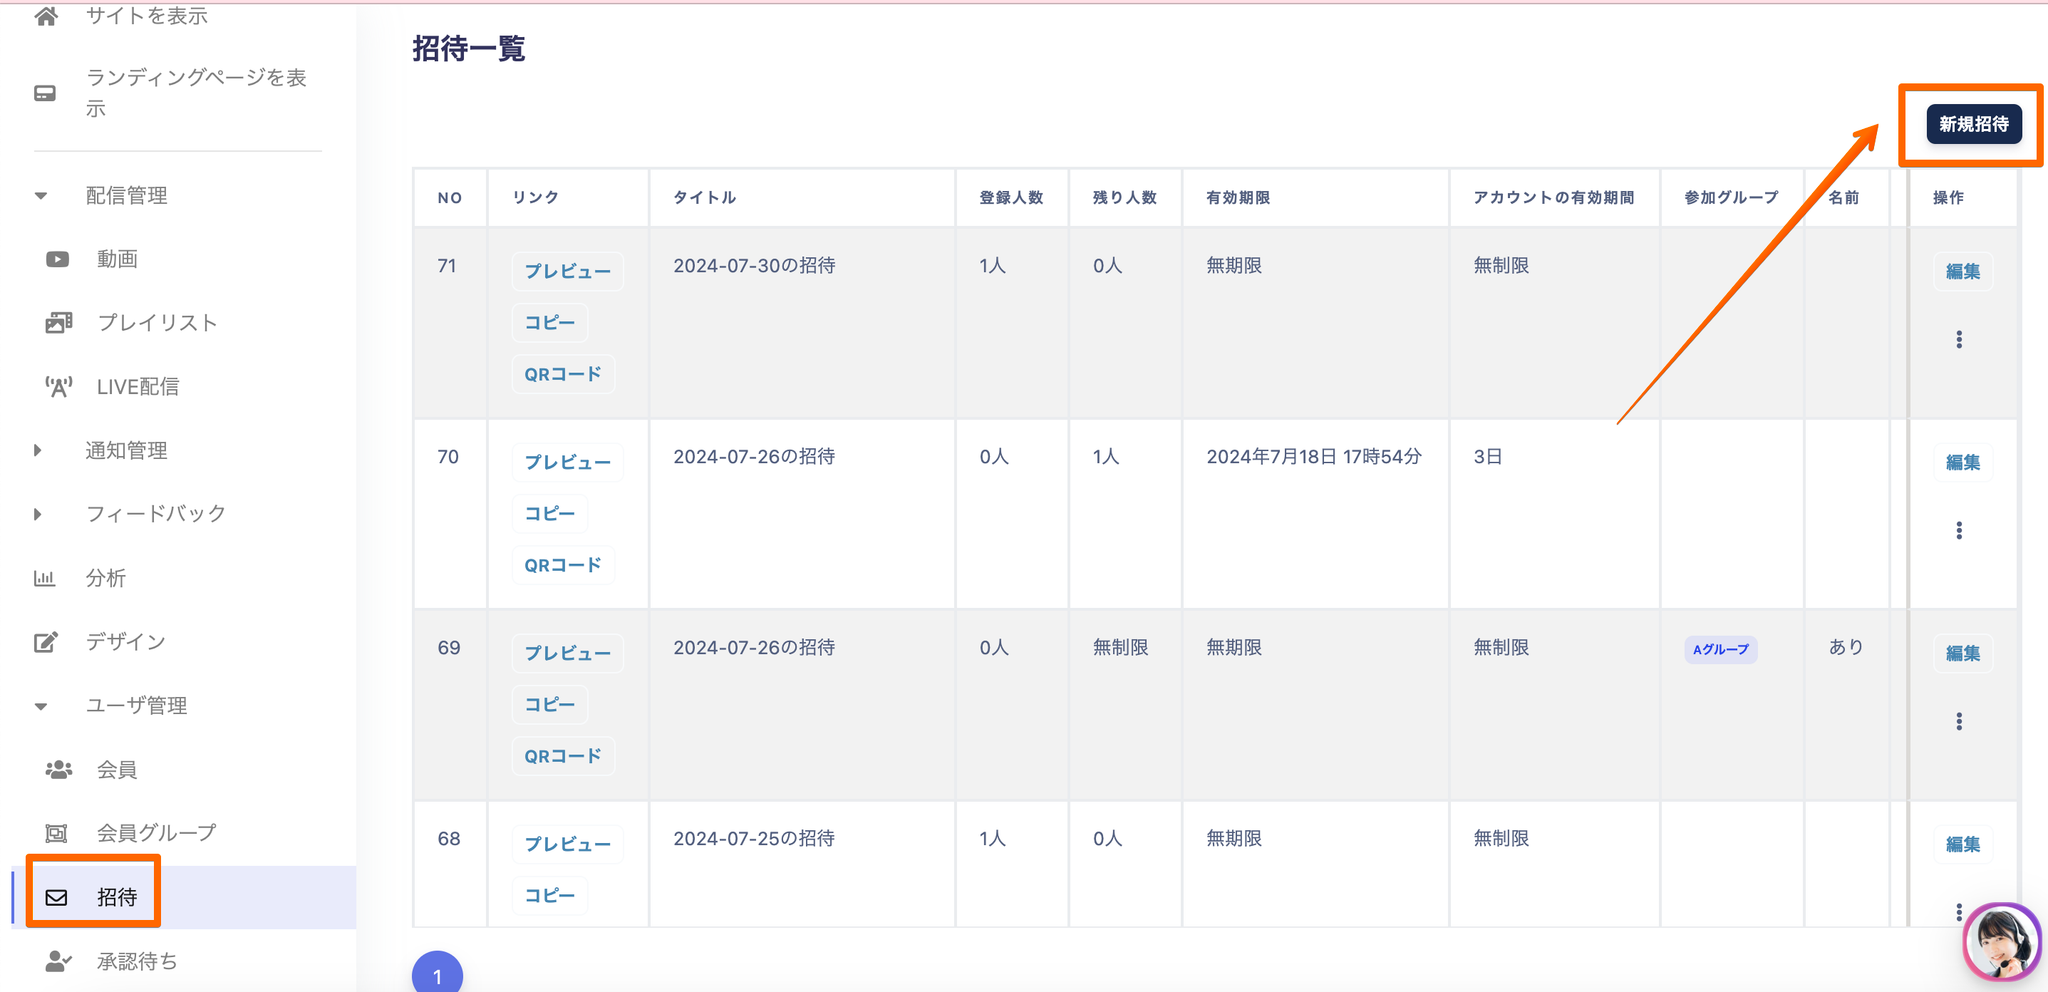
Task: Open the support chat avatar
Action: pos(2001,942)
